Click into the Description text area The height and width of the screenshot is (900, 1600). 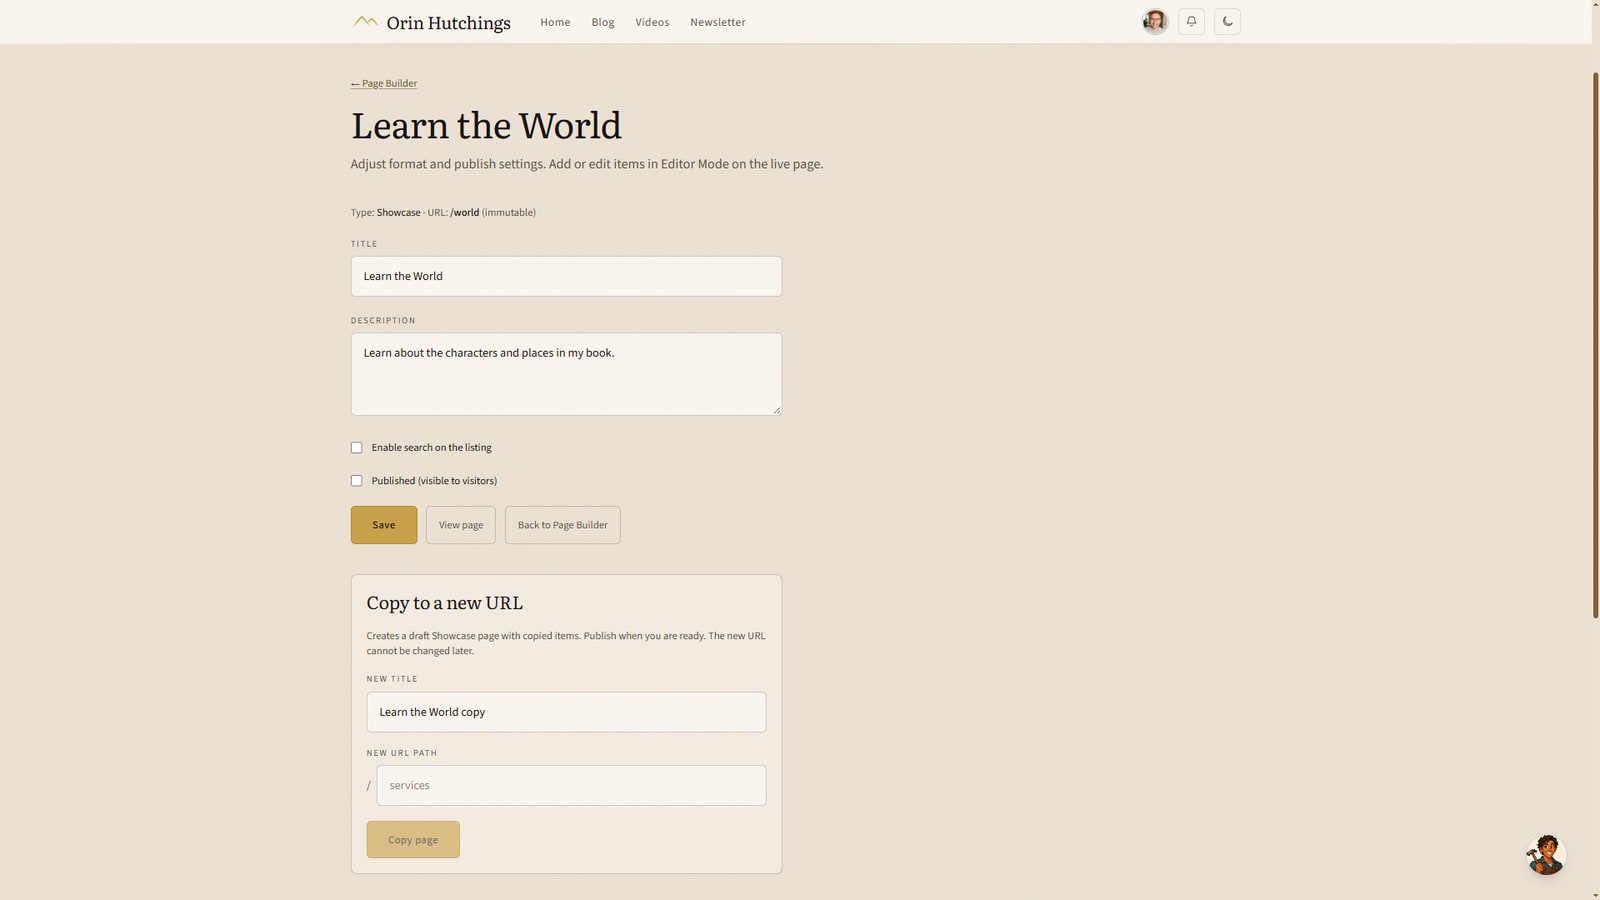point(566,374)
